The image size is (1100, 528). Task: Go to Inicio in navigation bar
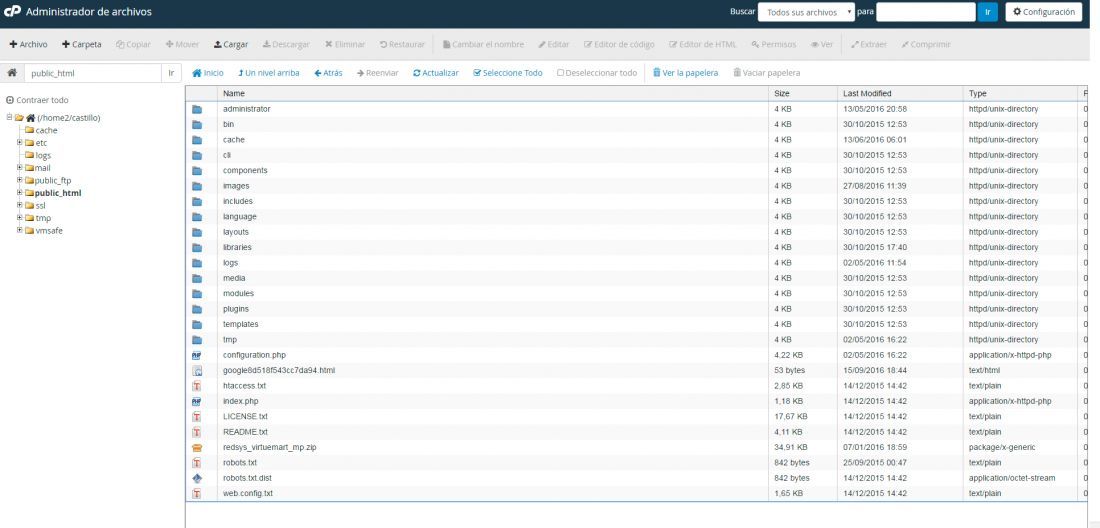point(208,73)
